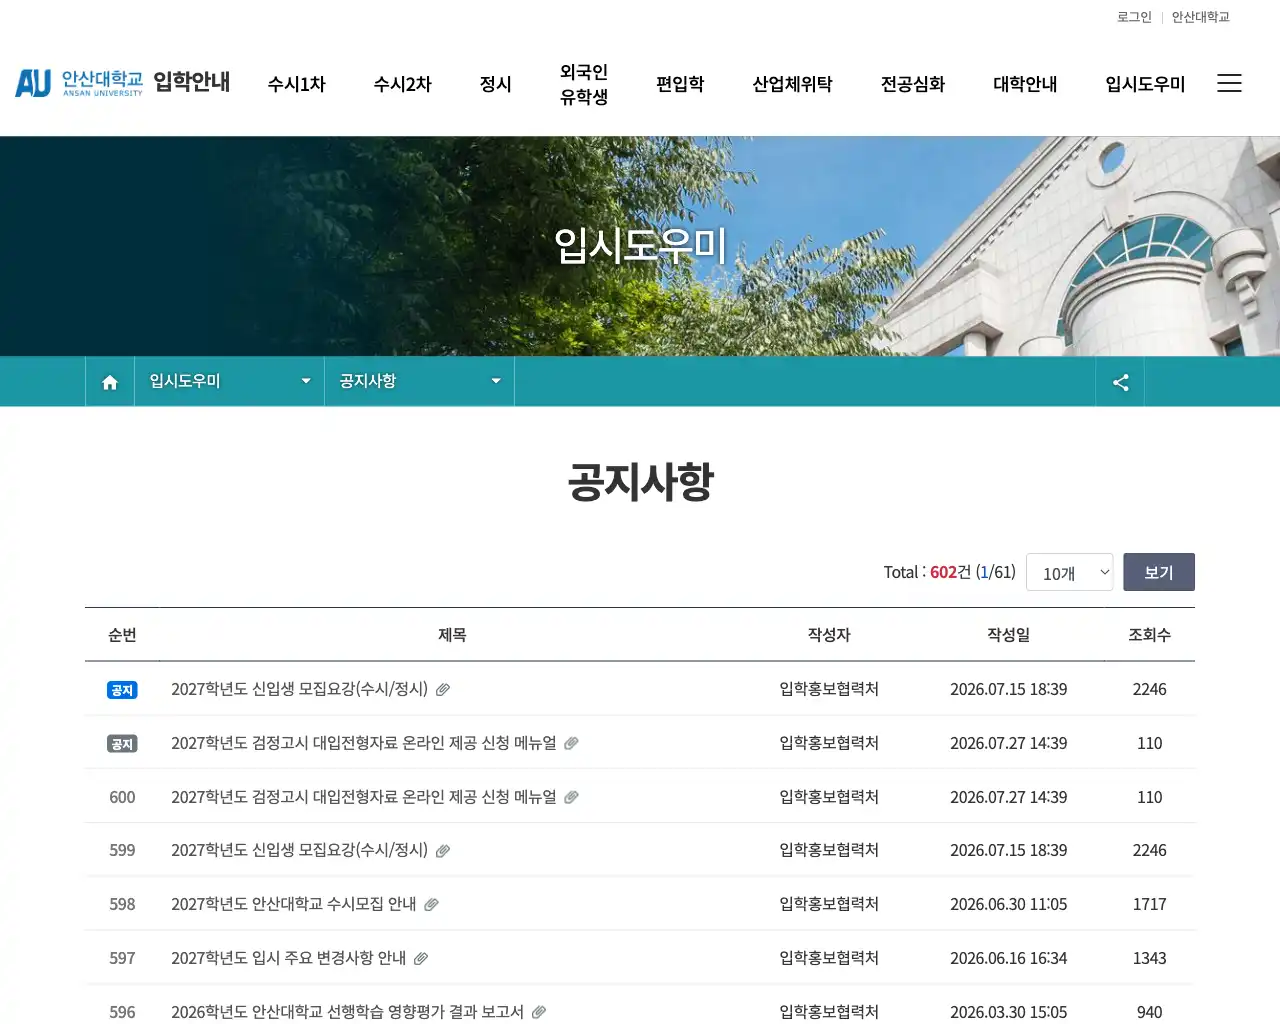Click the 보기 button
Screen dimensions: 1280x1024
[x=1159, y=572]
